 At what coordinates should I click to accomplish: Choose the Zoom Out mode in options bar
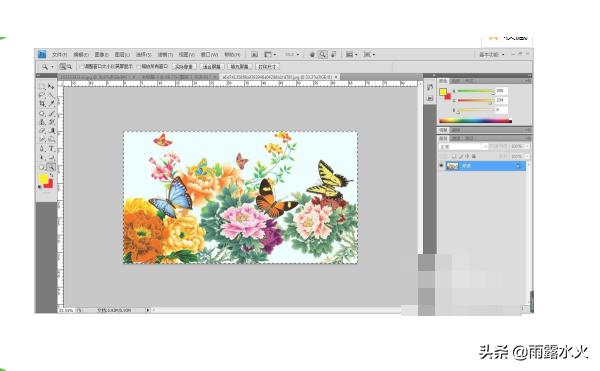[69, 67]
